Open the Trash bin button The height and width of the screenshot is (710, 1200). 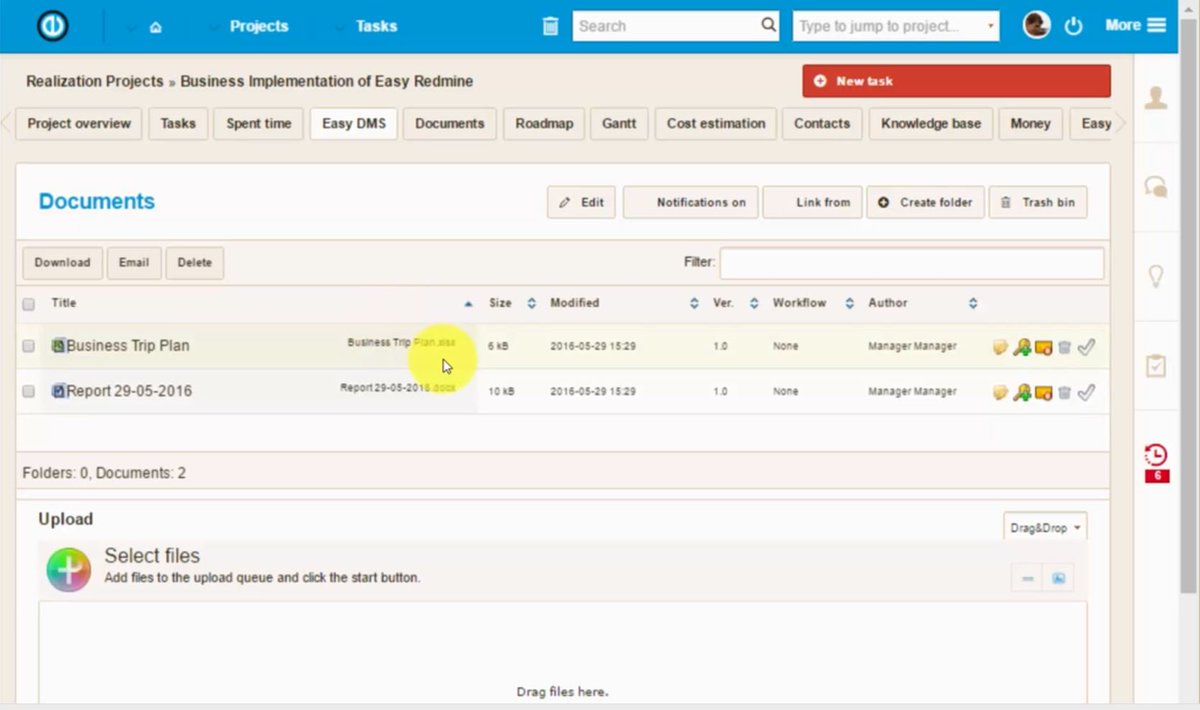pyautogui.click(x=1038, y=202)
